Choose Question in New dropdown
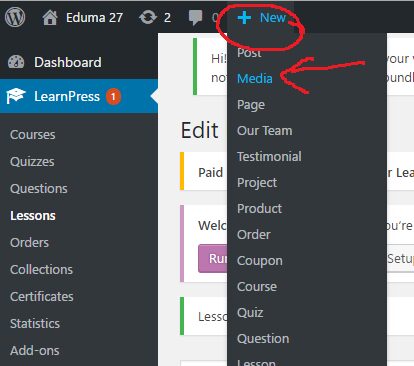Screen dimensions: 414x366 263,339
